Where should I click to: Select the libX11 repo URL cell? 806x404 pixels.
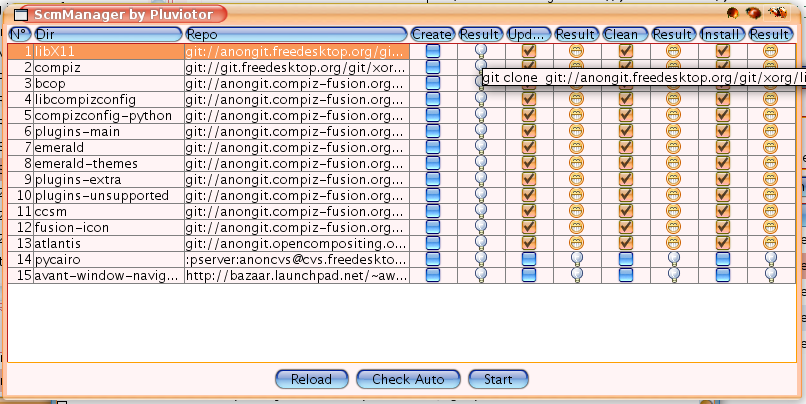coord(297,51)
